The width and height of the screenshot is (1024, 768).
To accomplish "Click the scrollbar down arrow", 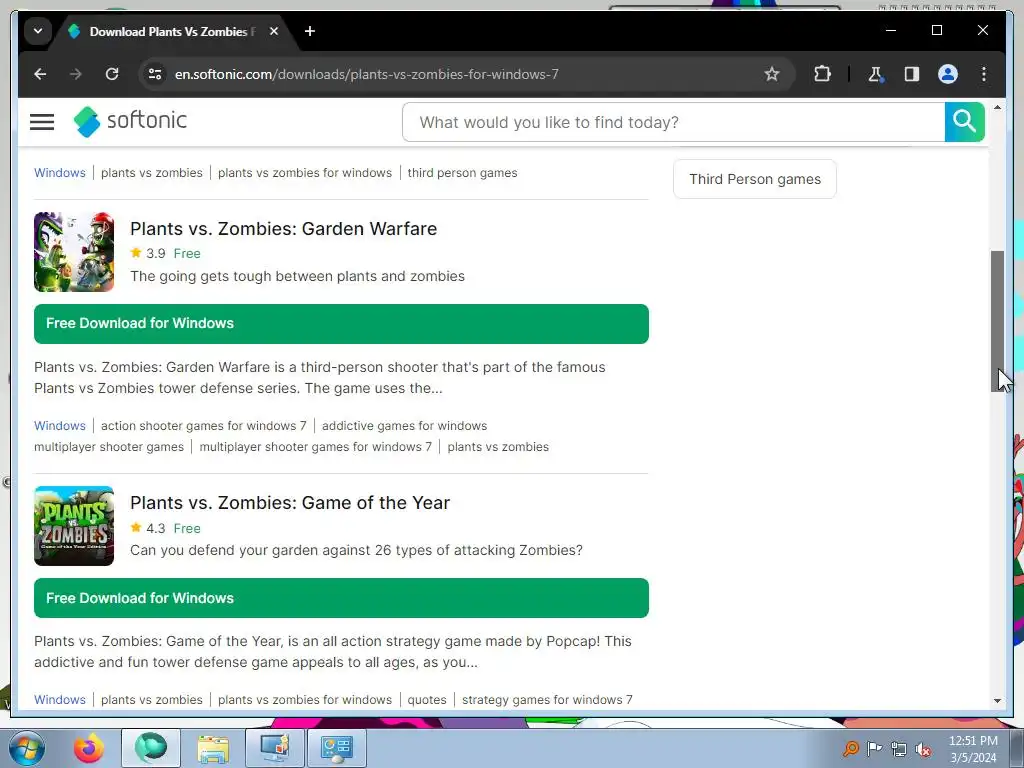I will tap(997, 701).
